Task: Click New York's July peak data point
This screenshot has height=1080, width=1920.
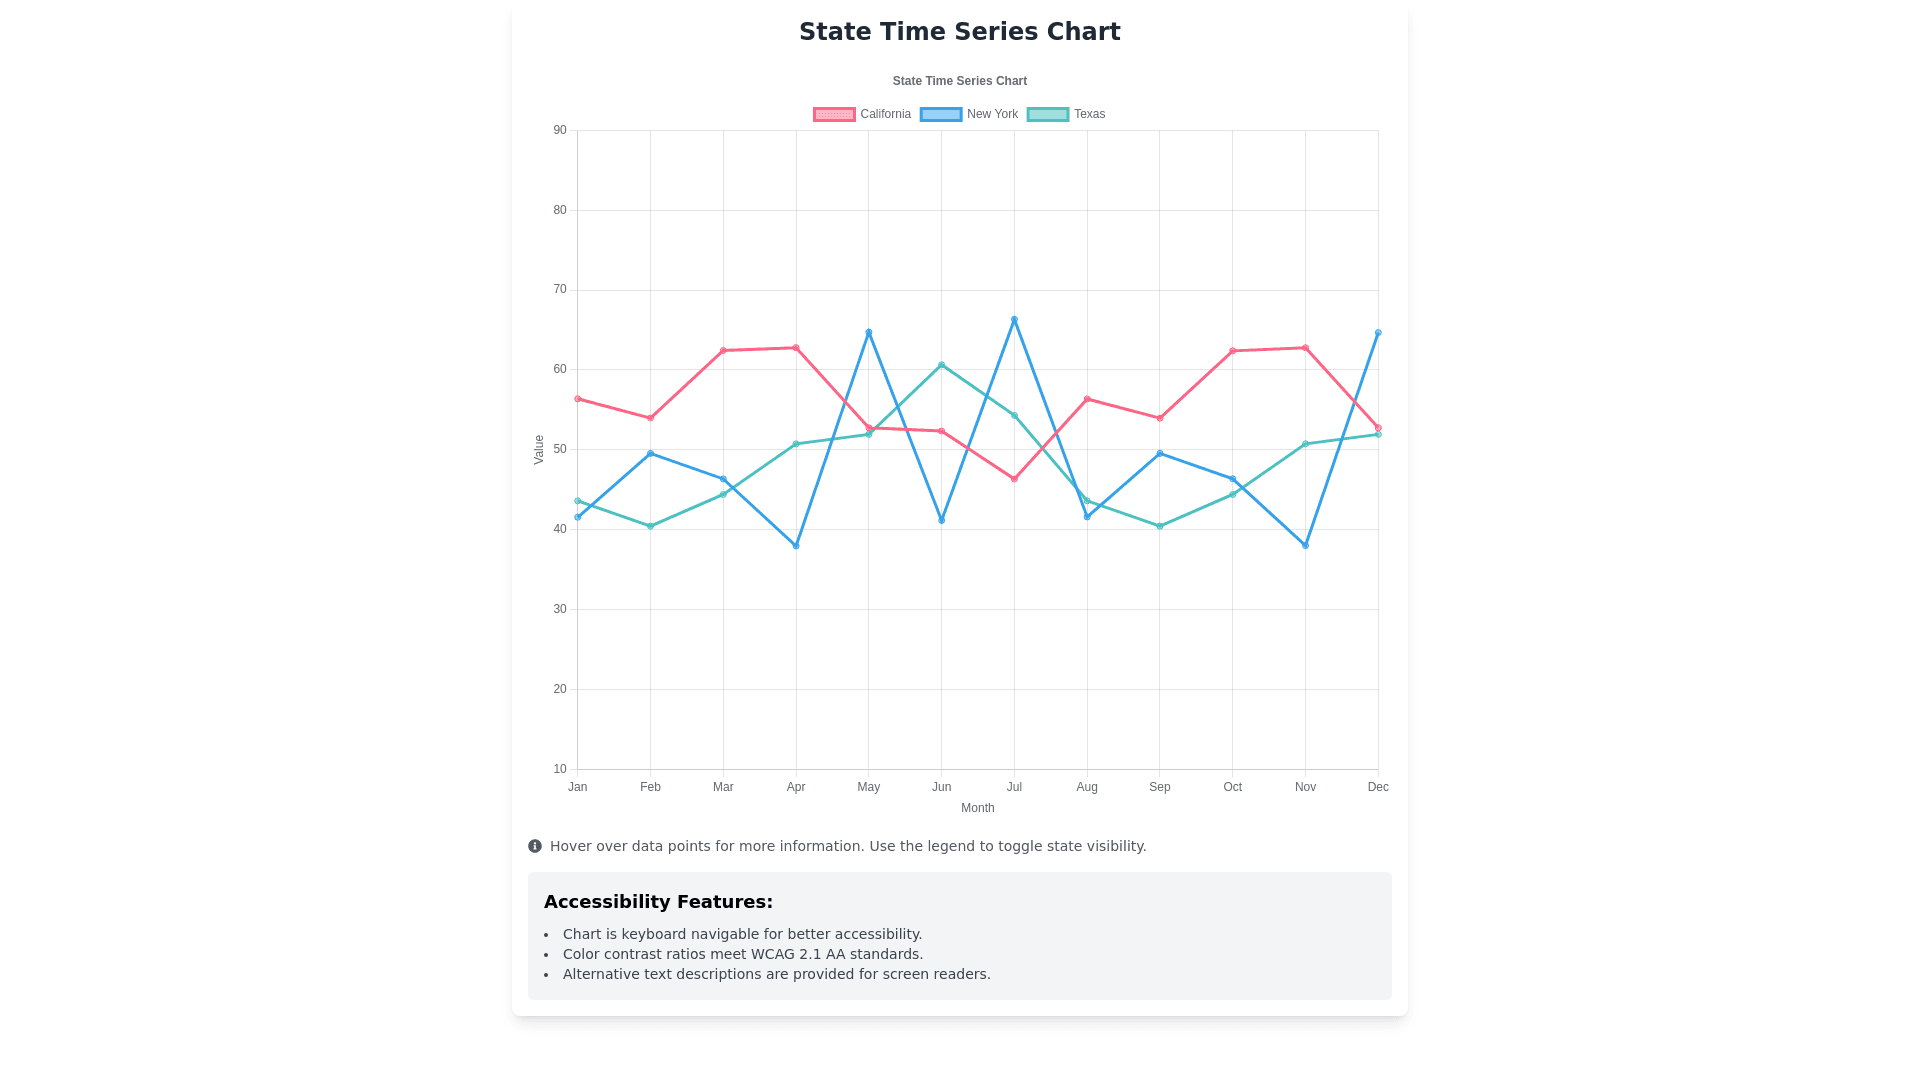Action: [1014, 320]
